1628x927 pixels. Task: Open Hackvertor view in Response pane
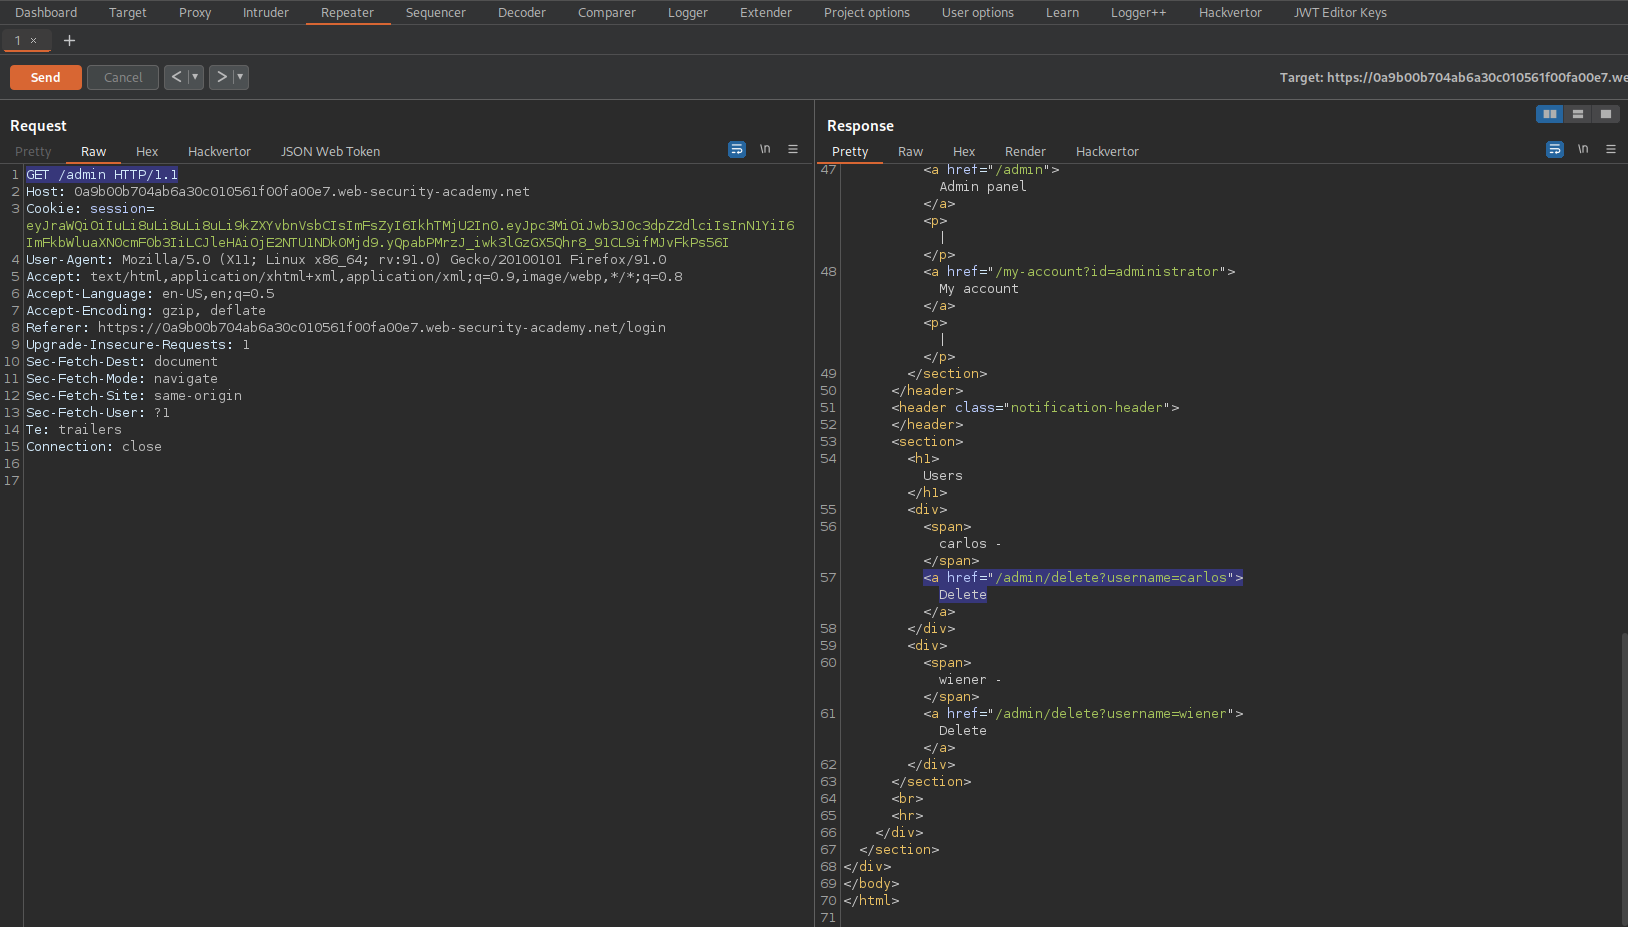pyautogui.click(x=1107, y=152)
